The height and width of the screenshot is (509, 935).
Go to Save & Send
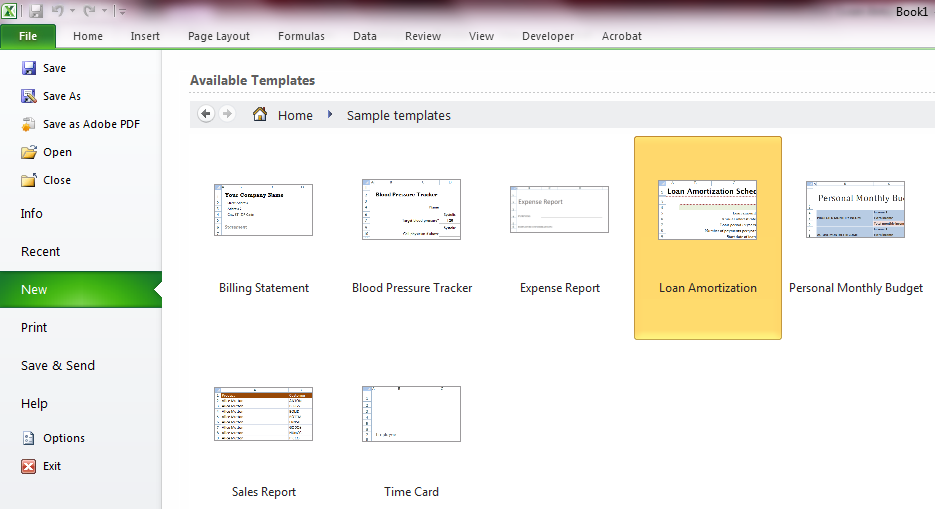tap(58, 365)
